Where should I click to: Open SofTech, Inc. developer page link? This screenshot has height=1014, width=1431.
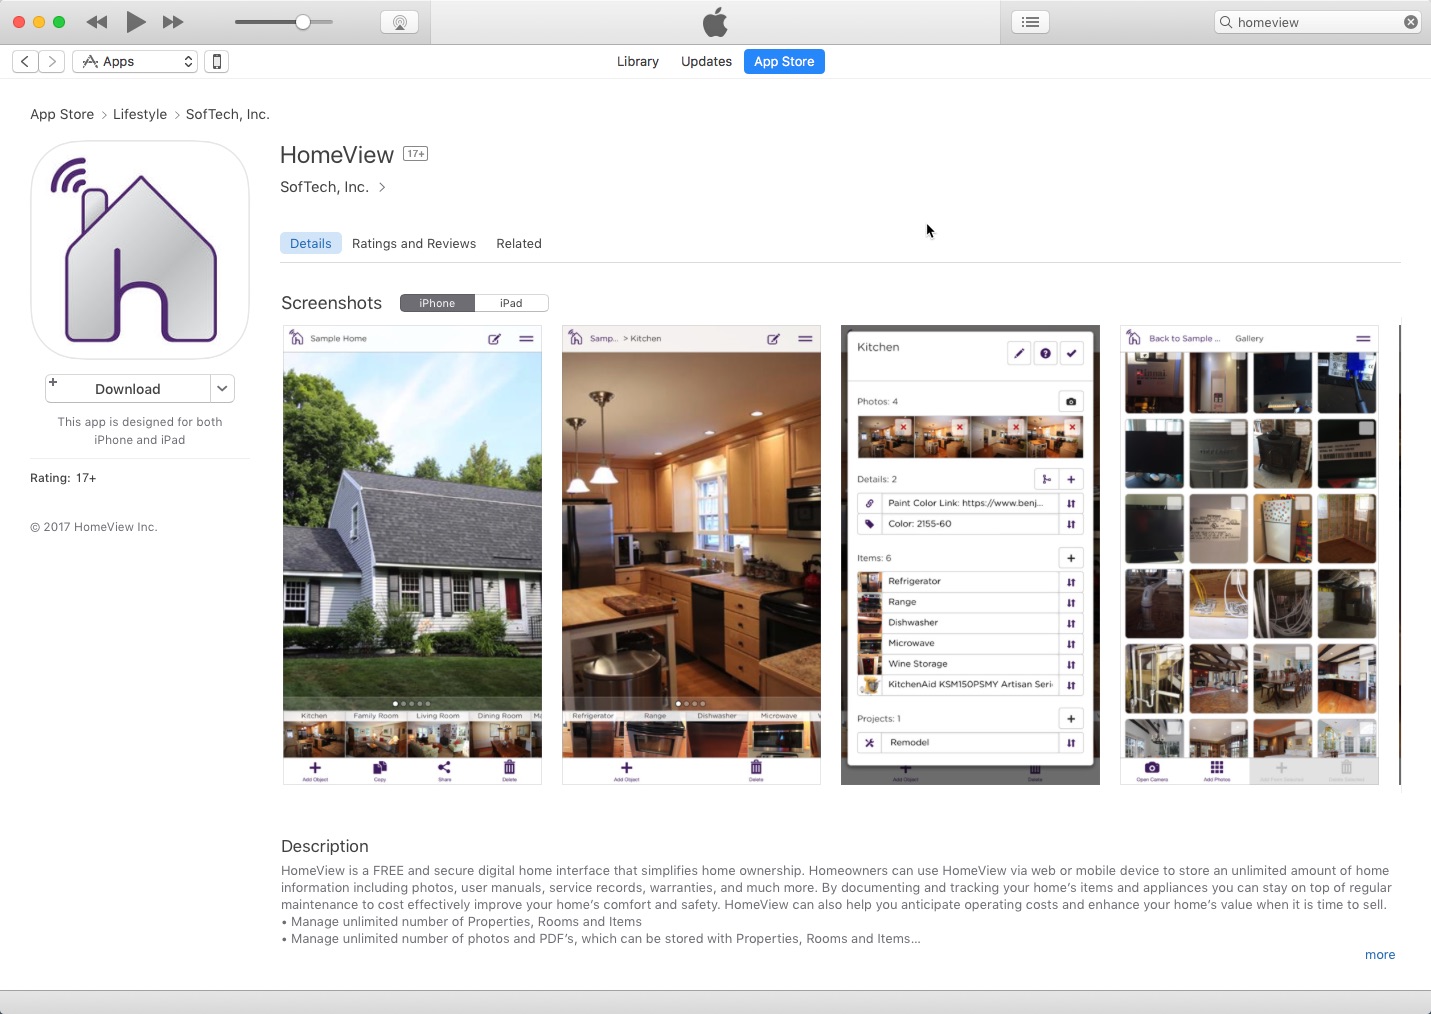(333, 187)
